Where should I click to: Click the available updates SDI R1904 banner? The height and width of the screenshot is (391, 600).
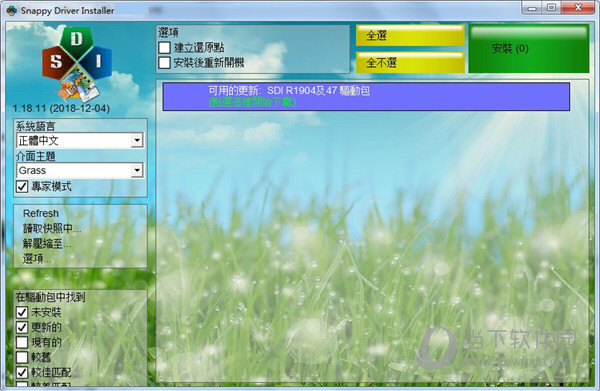tap(366, 96)
